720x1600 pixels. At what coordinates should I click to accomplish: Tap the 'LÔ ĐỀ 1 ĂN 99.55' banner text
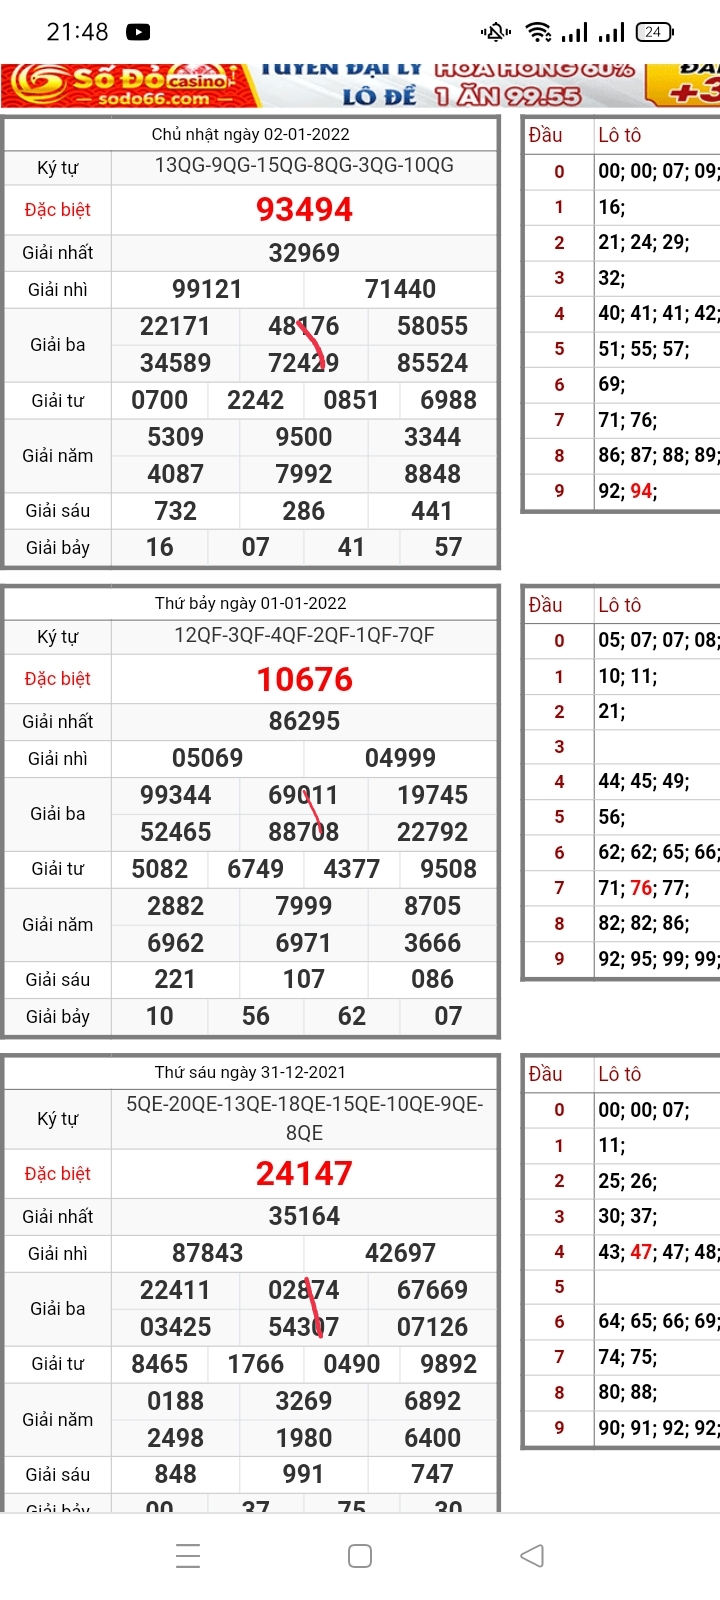click(x=461, y=96)
